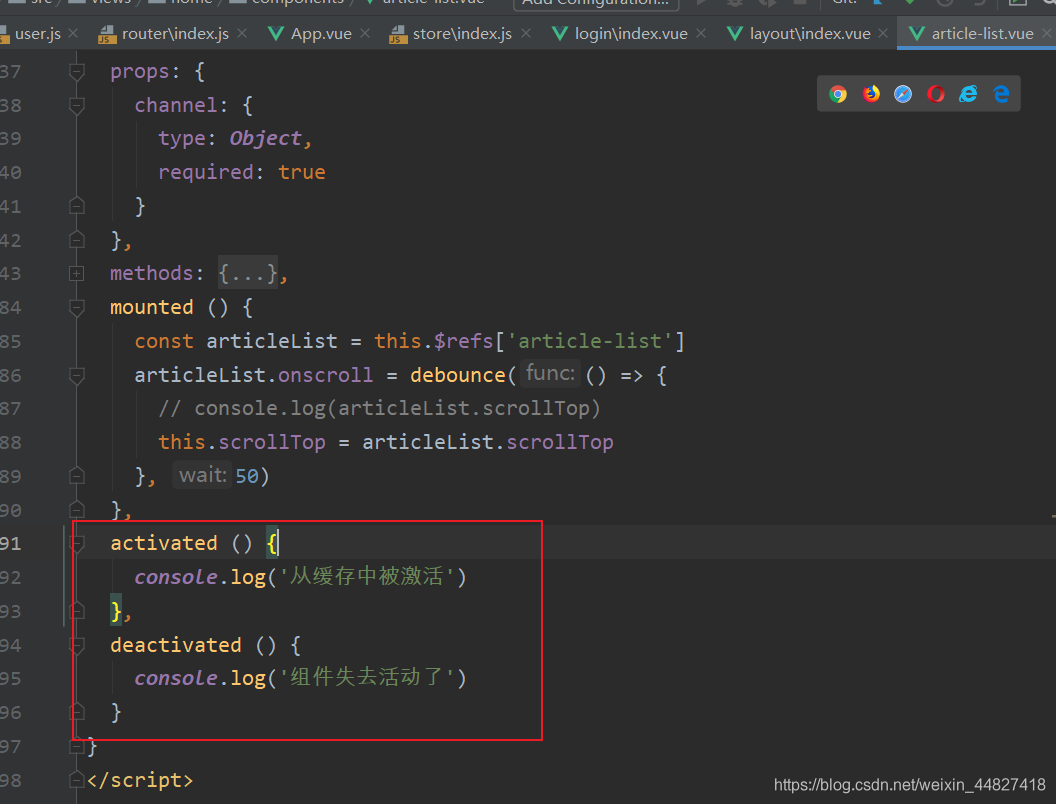Collapse the mounted function at line 84
The height and width of the screenshot is (804, 1056).
77,308
